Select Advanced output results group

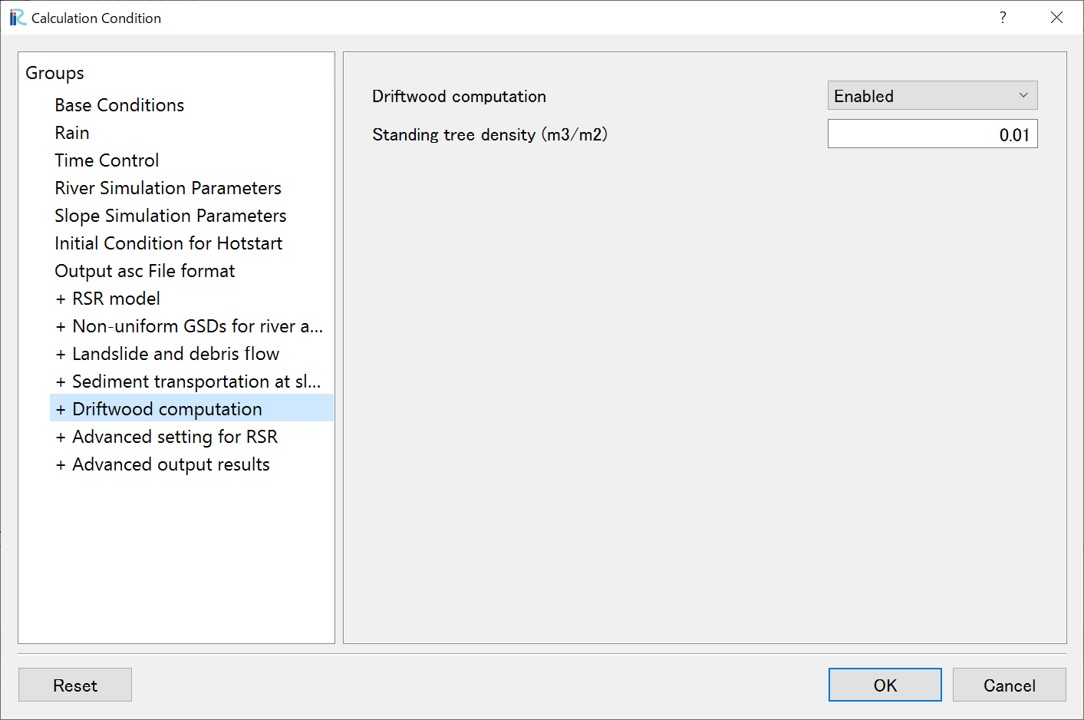pyautogui.click(x=162, y=465)
